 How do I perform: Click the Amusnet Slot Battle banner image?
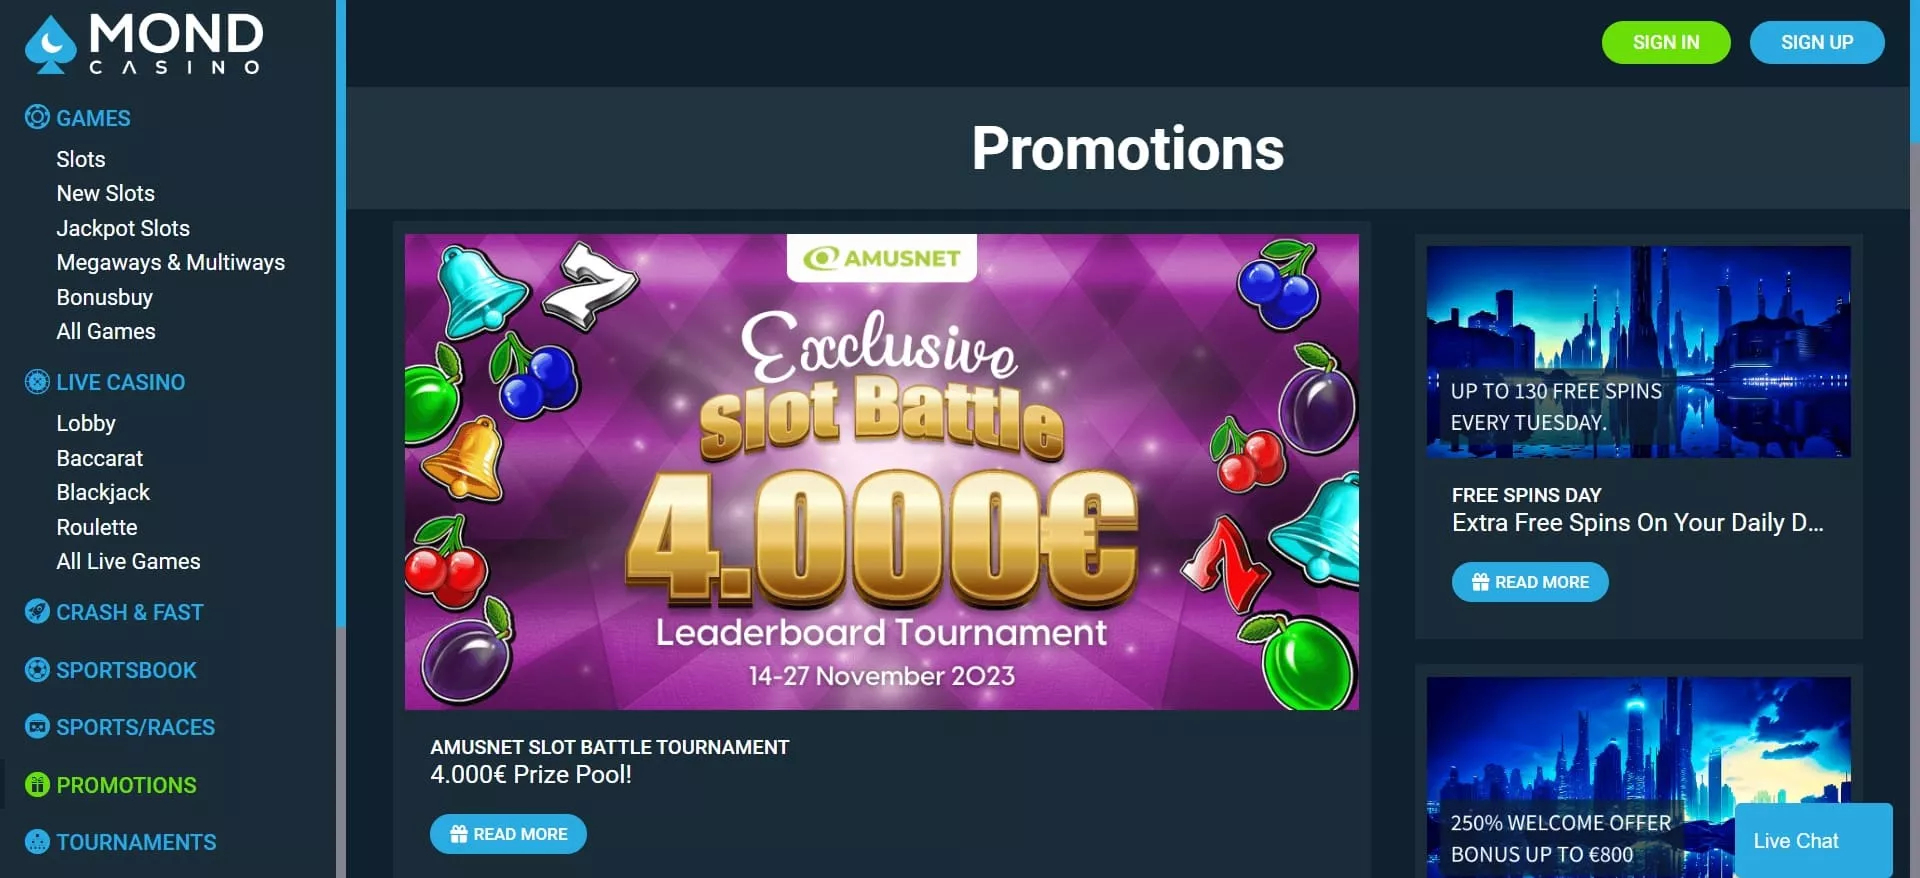[x=881, y=472]
